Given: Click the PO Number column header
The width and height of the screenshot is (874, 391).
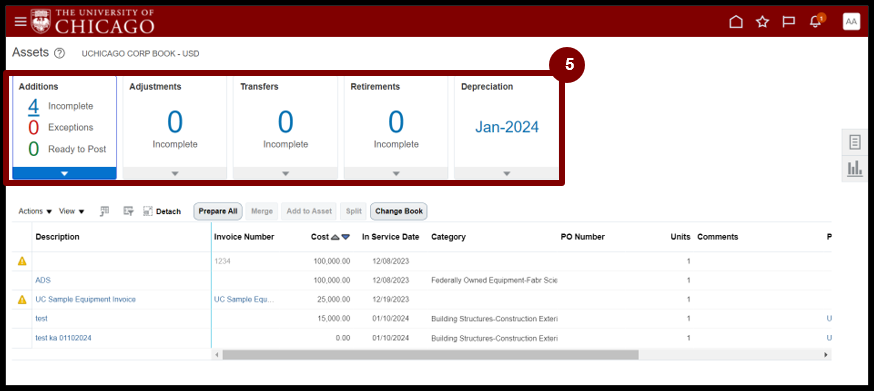Looking at the screenshot, I should [582, 237].
